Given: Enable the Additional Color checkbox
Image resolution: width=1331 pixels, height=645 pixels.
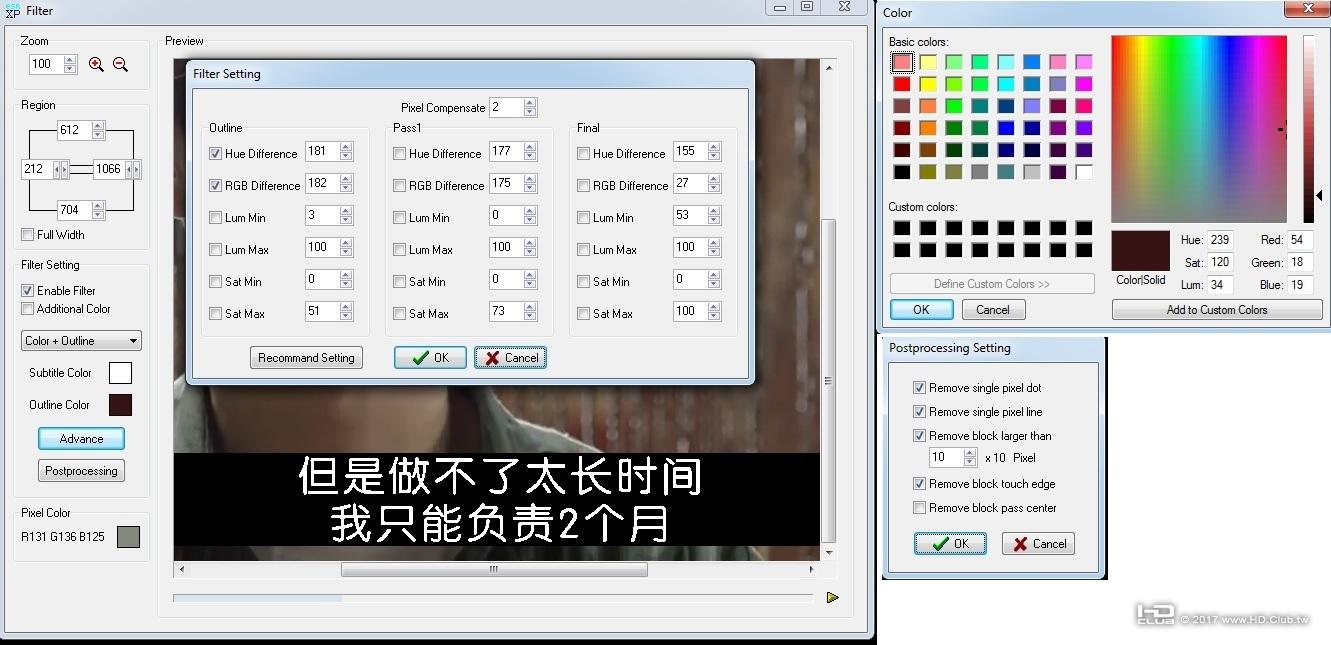Looking at the screenshot, I should (30, 309).
